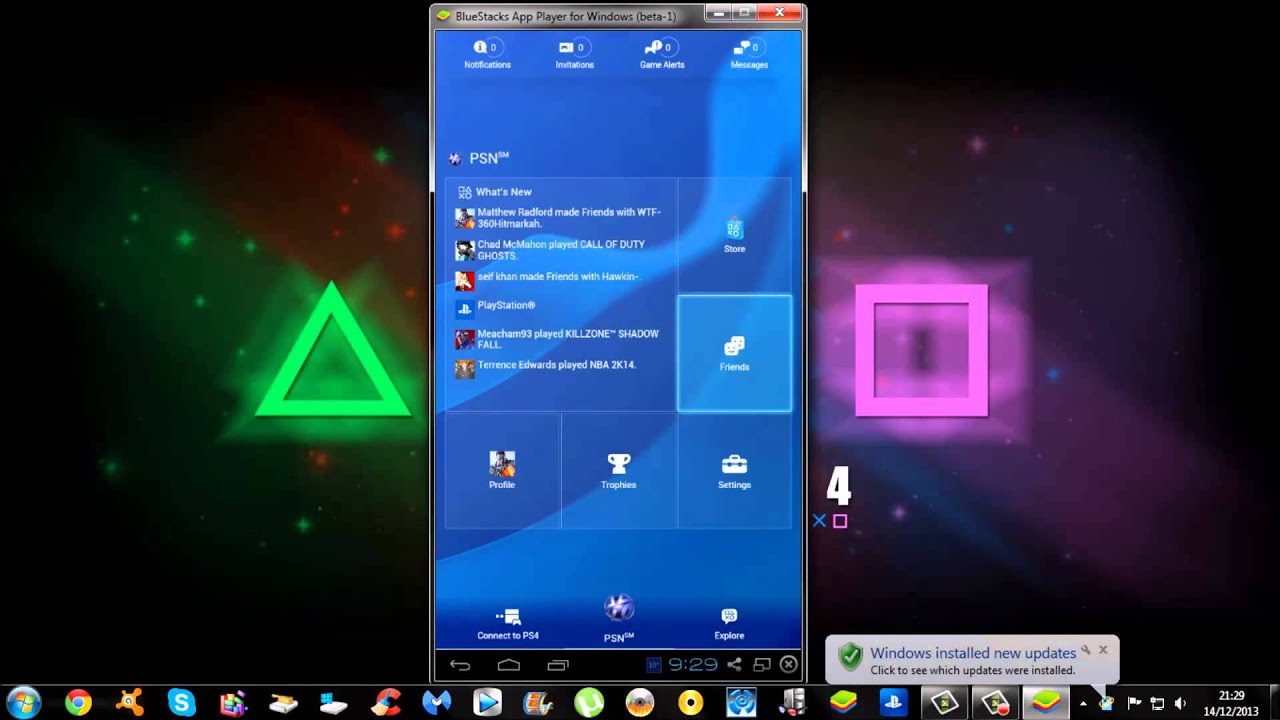Open Skype from the taskbar
Viewport: 1280px width, 720px height.
click(180, 703)
